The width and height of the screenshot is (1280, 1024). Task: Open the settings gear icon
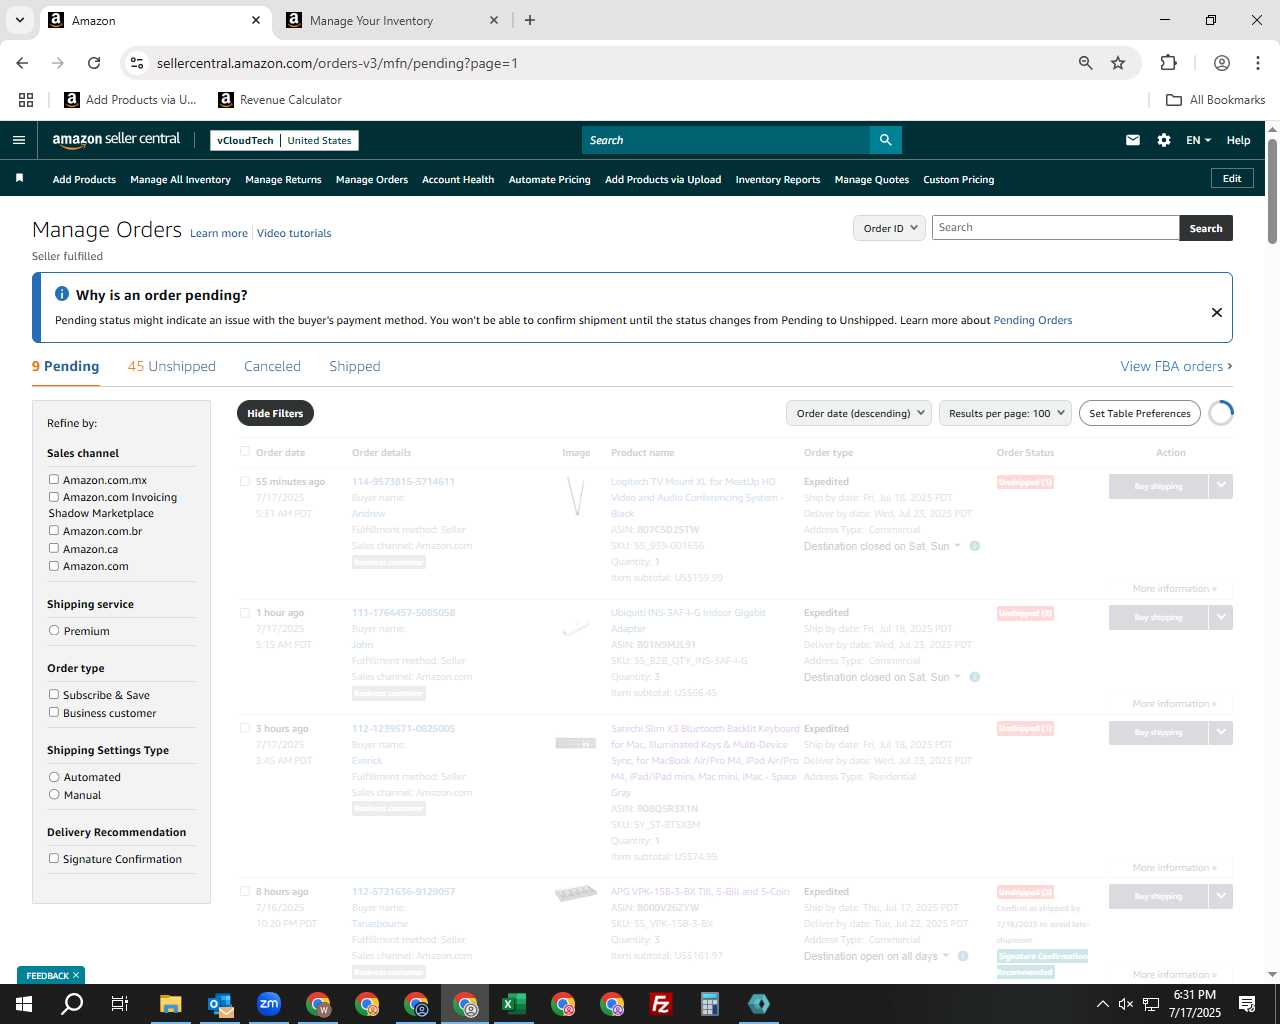(x=1164, y=140)
